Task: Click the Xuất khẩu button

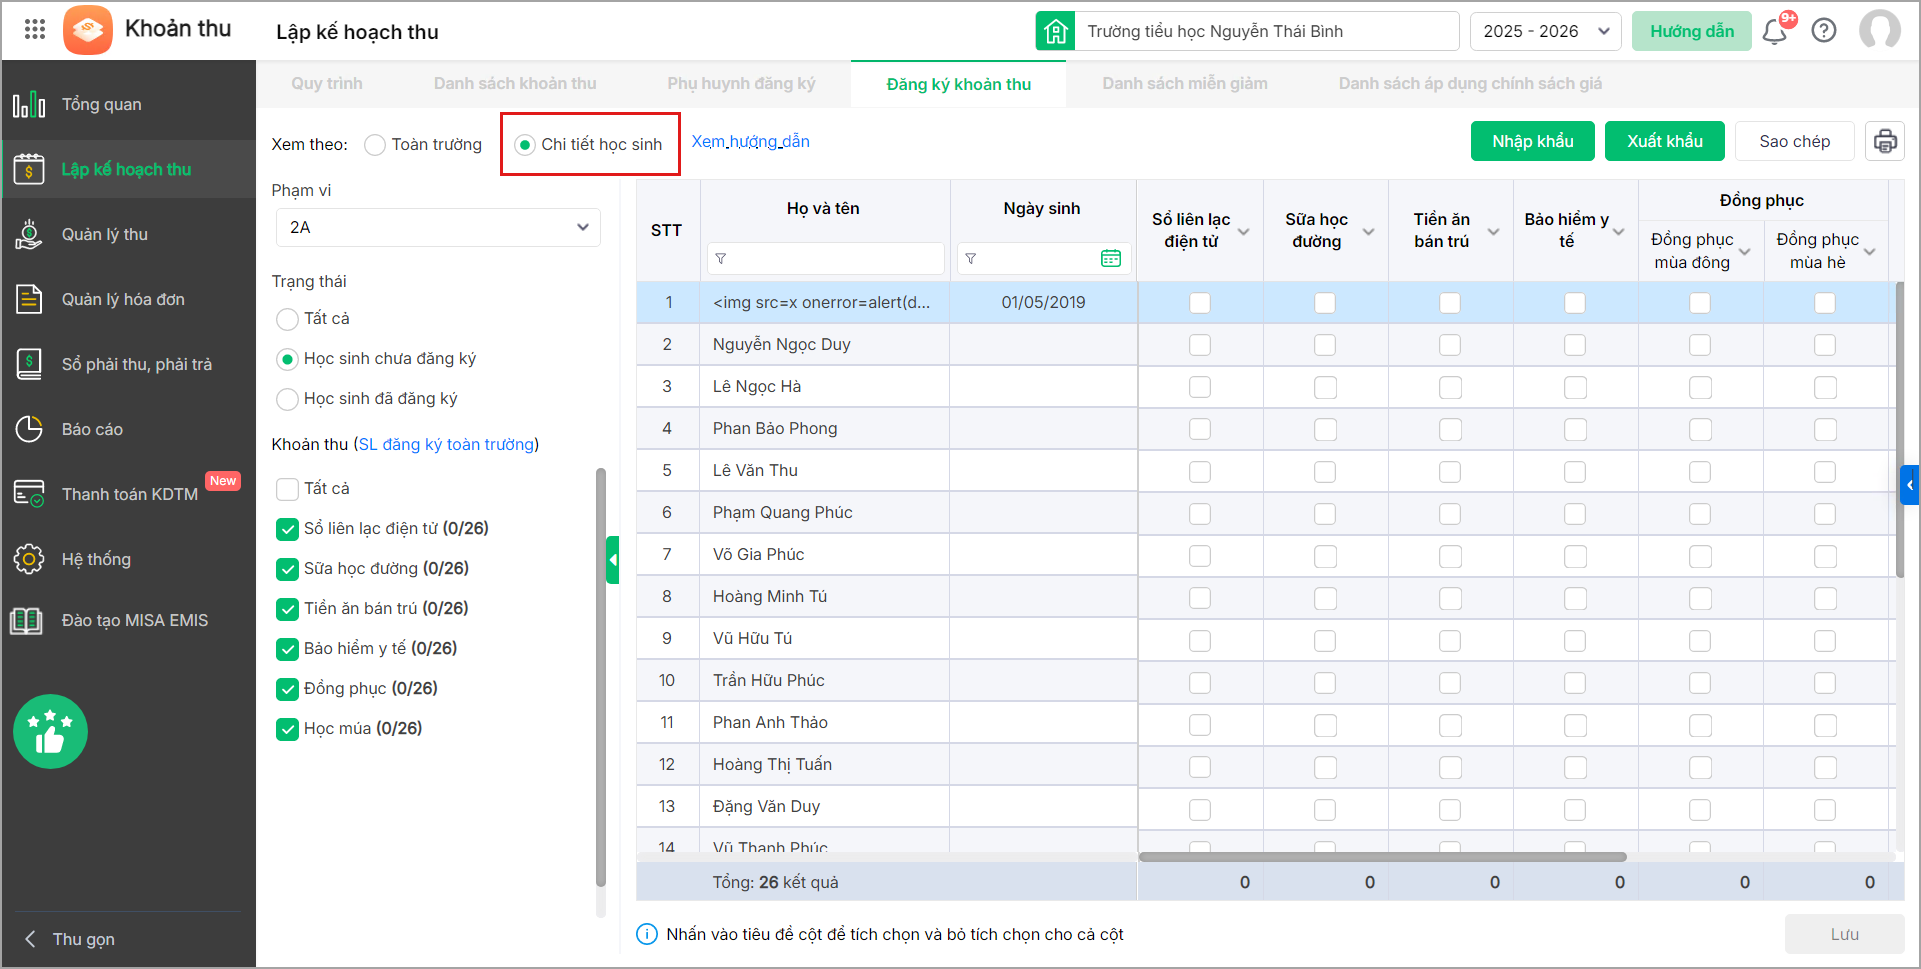Action: pyautogui.click(x=1665, y=141)
